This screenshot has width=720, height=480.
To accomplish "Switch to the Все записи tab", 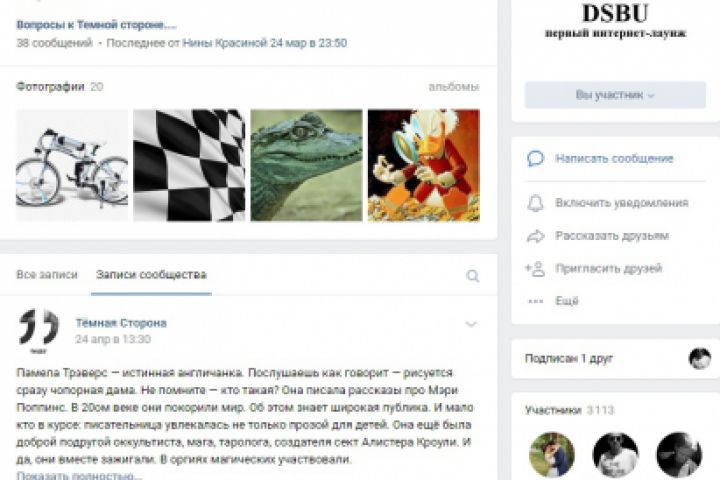I will [x=47, y=275].
